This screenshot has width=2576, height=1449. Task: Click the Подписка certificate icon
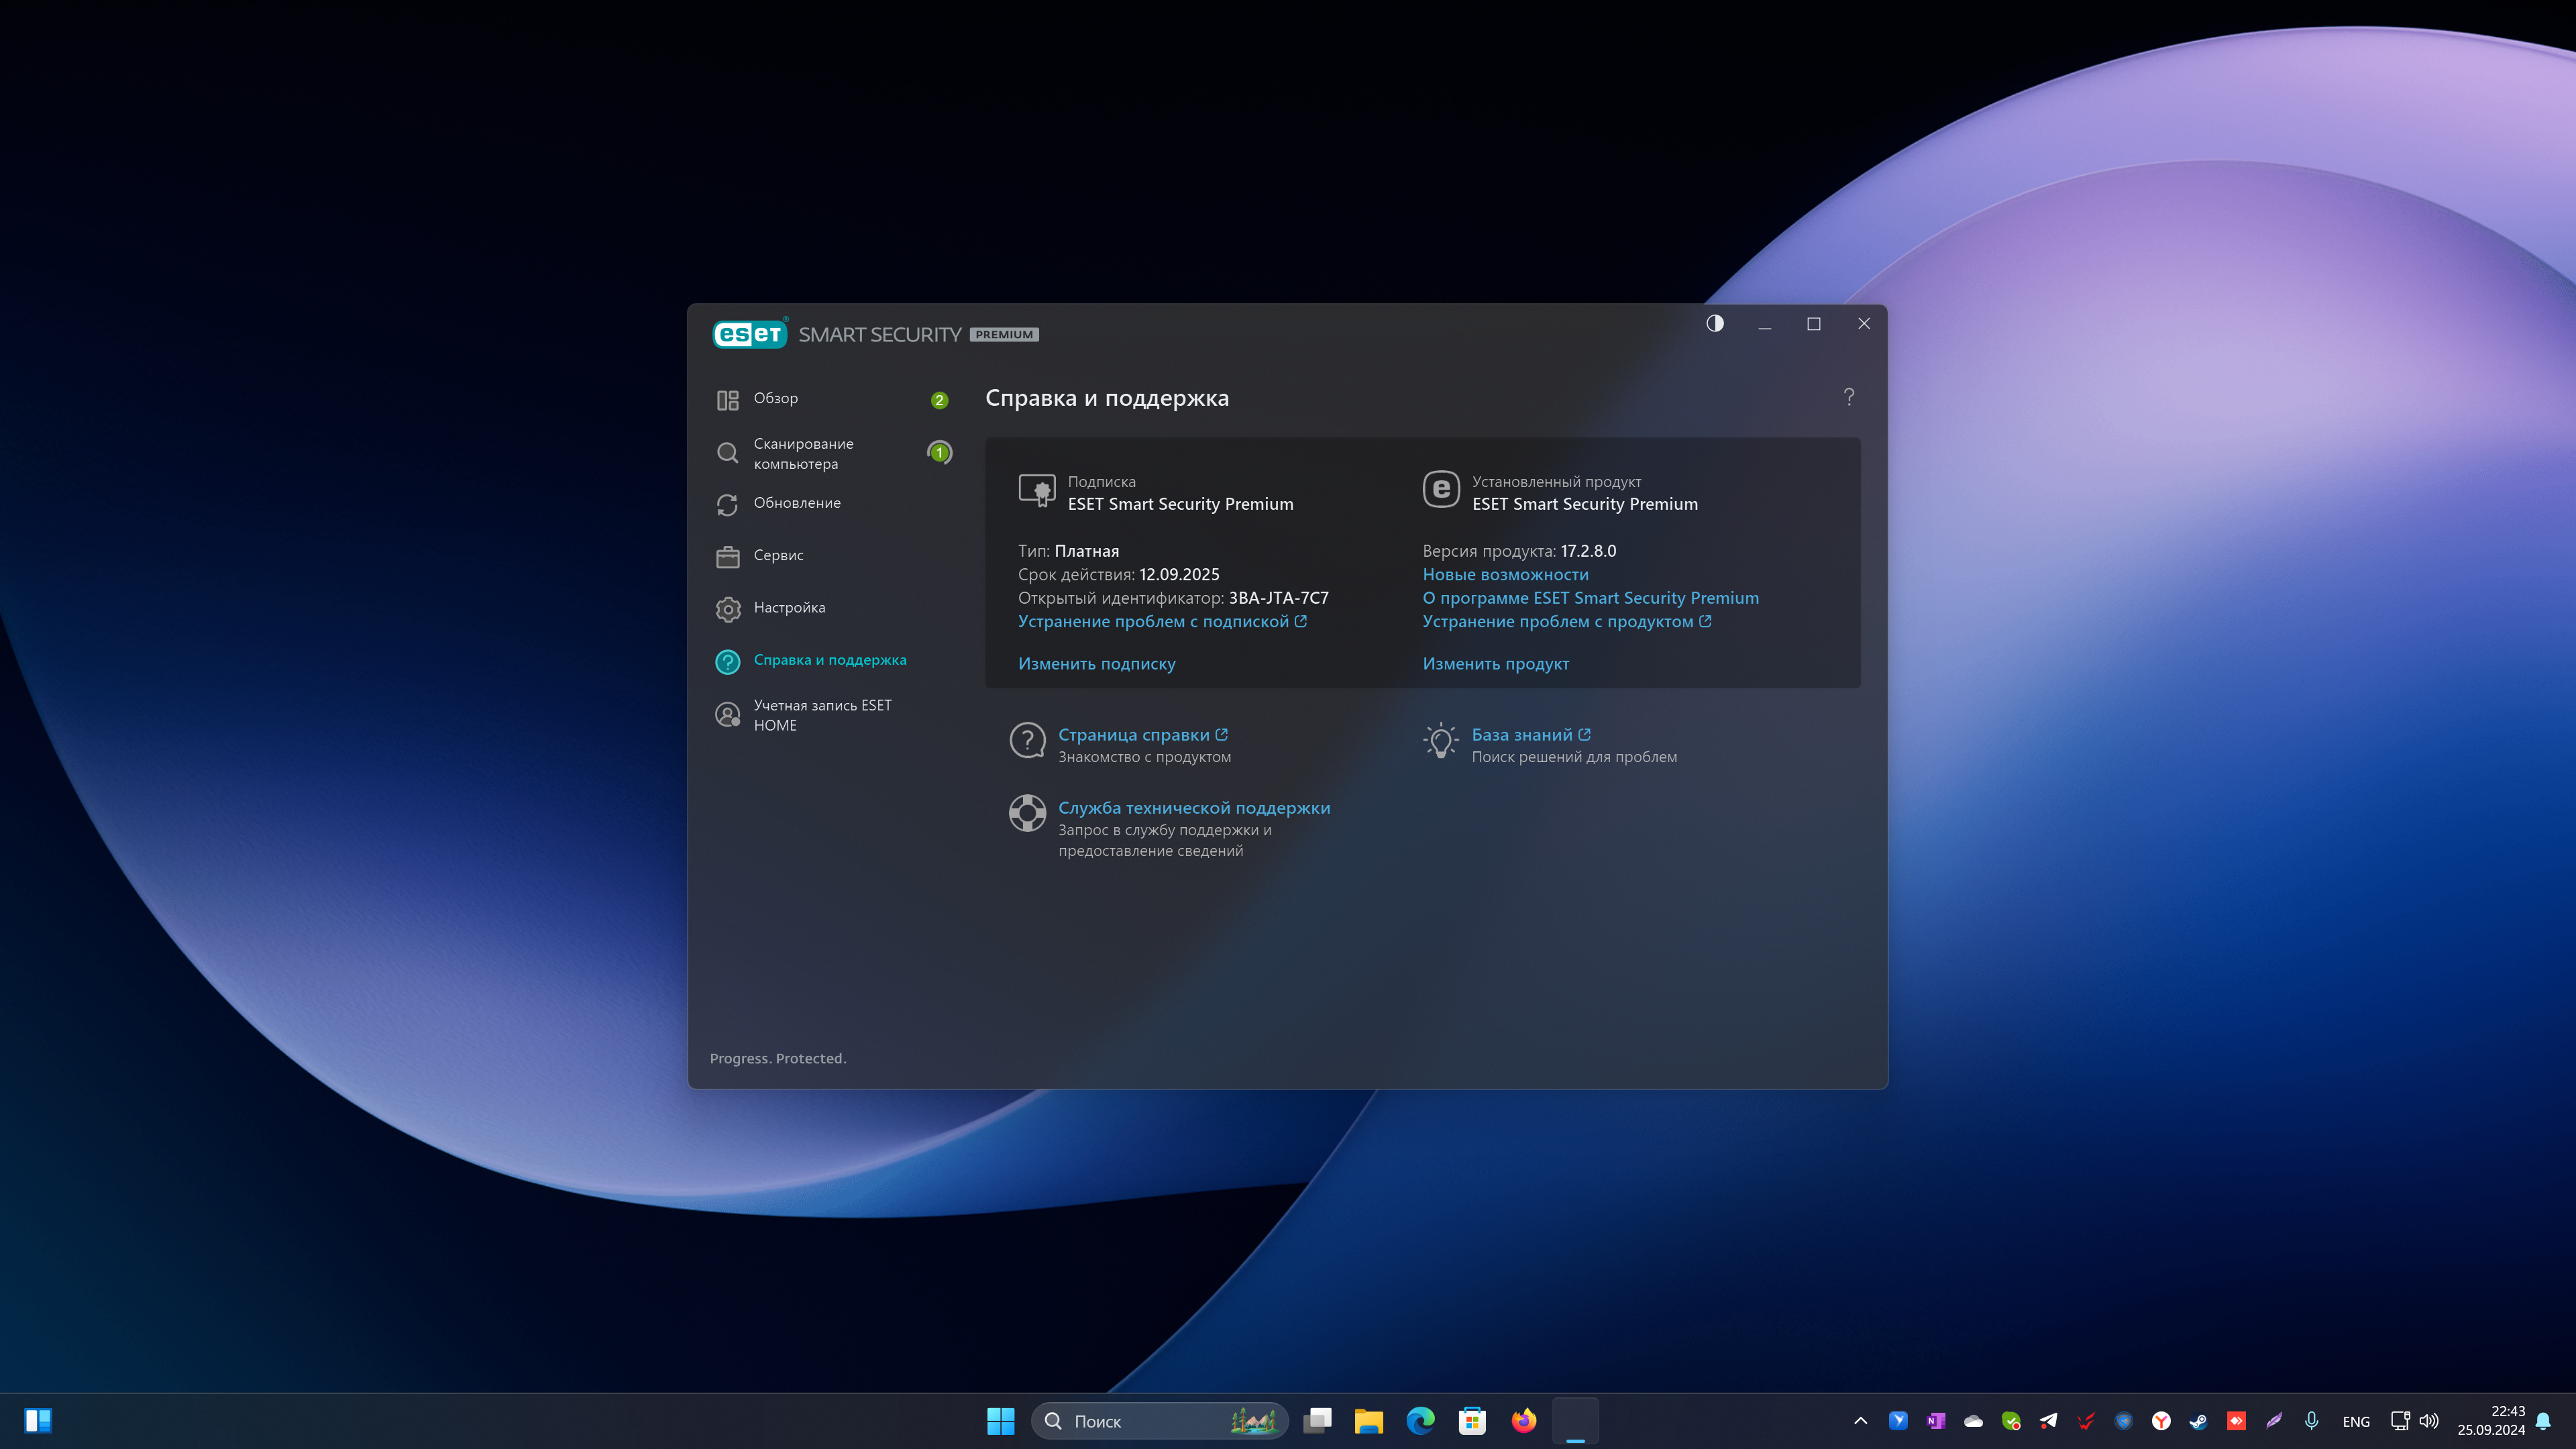1037,490
